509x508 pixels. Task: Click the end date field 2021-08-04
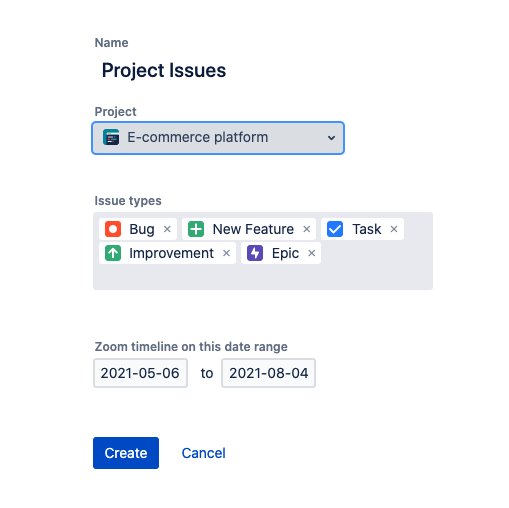point(269,373)
